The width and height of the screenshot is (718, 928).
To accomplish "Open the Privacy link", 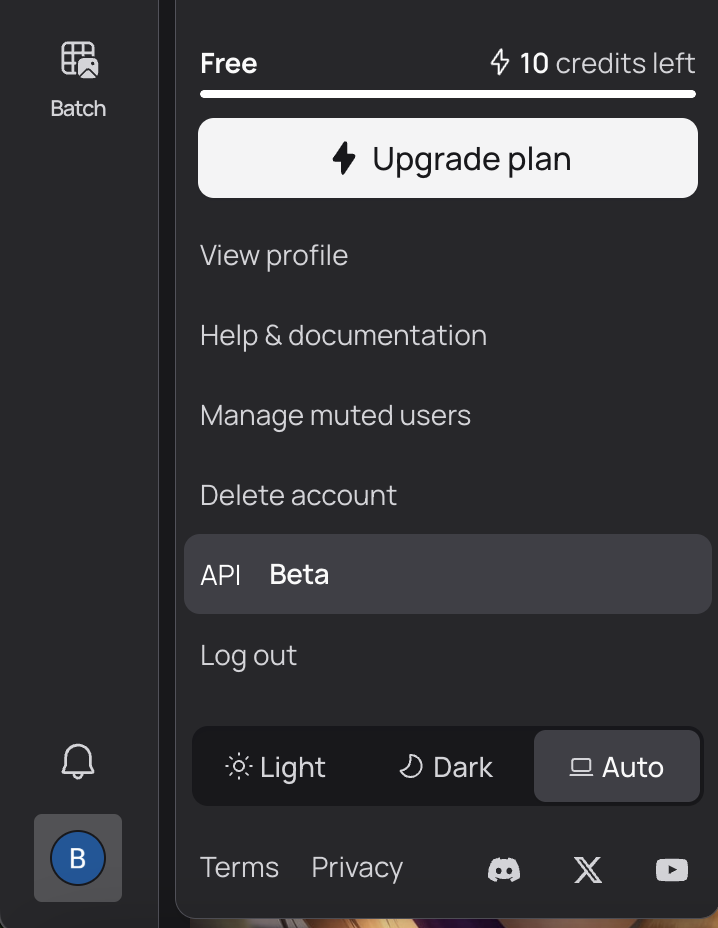I will pyautogui.click(x=357, y=867).
